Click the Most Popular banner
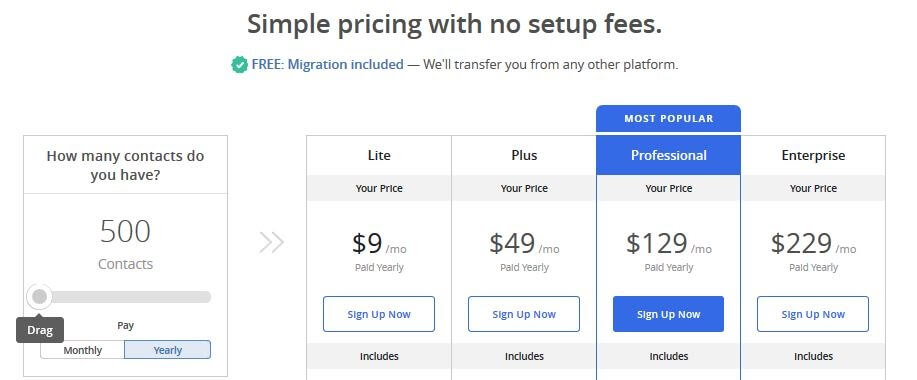This screenshot has width=917, height=380. pos(668,119)
